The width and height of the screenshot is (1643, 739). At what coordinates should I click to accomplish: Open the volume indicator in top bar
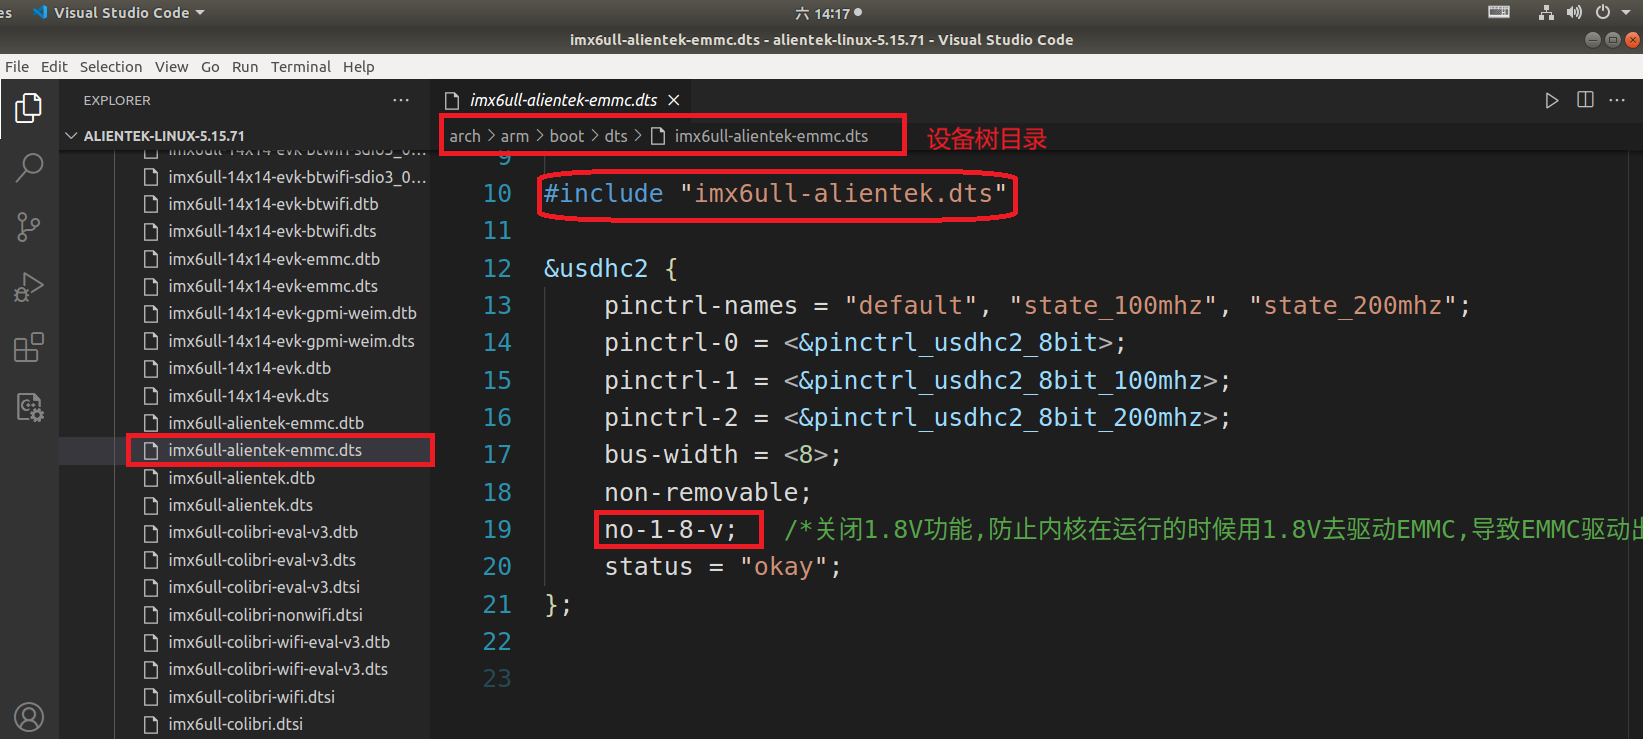1574,13
